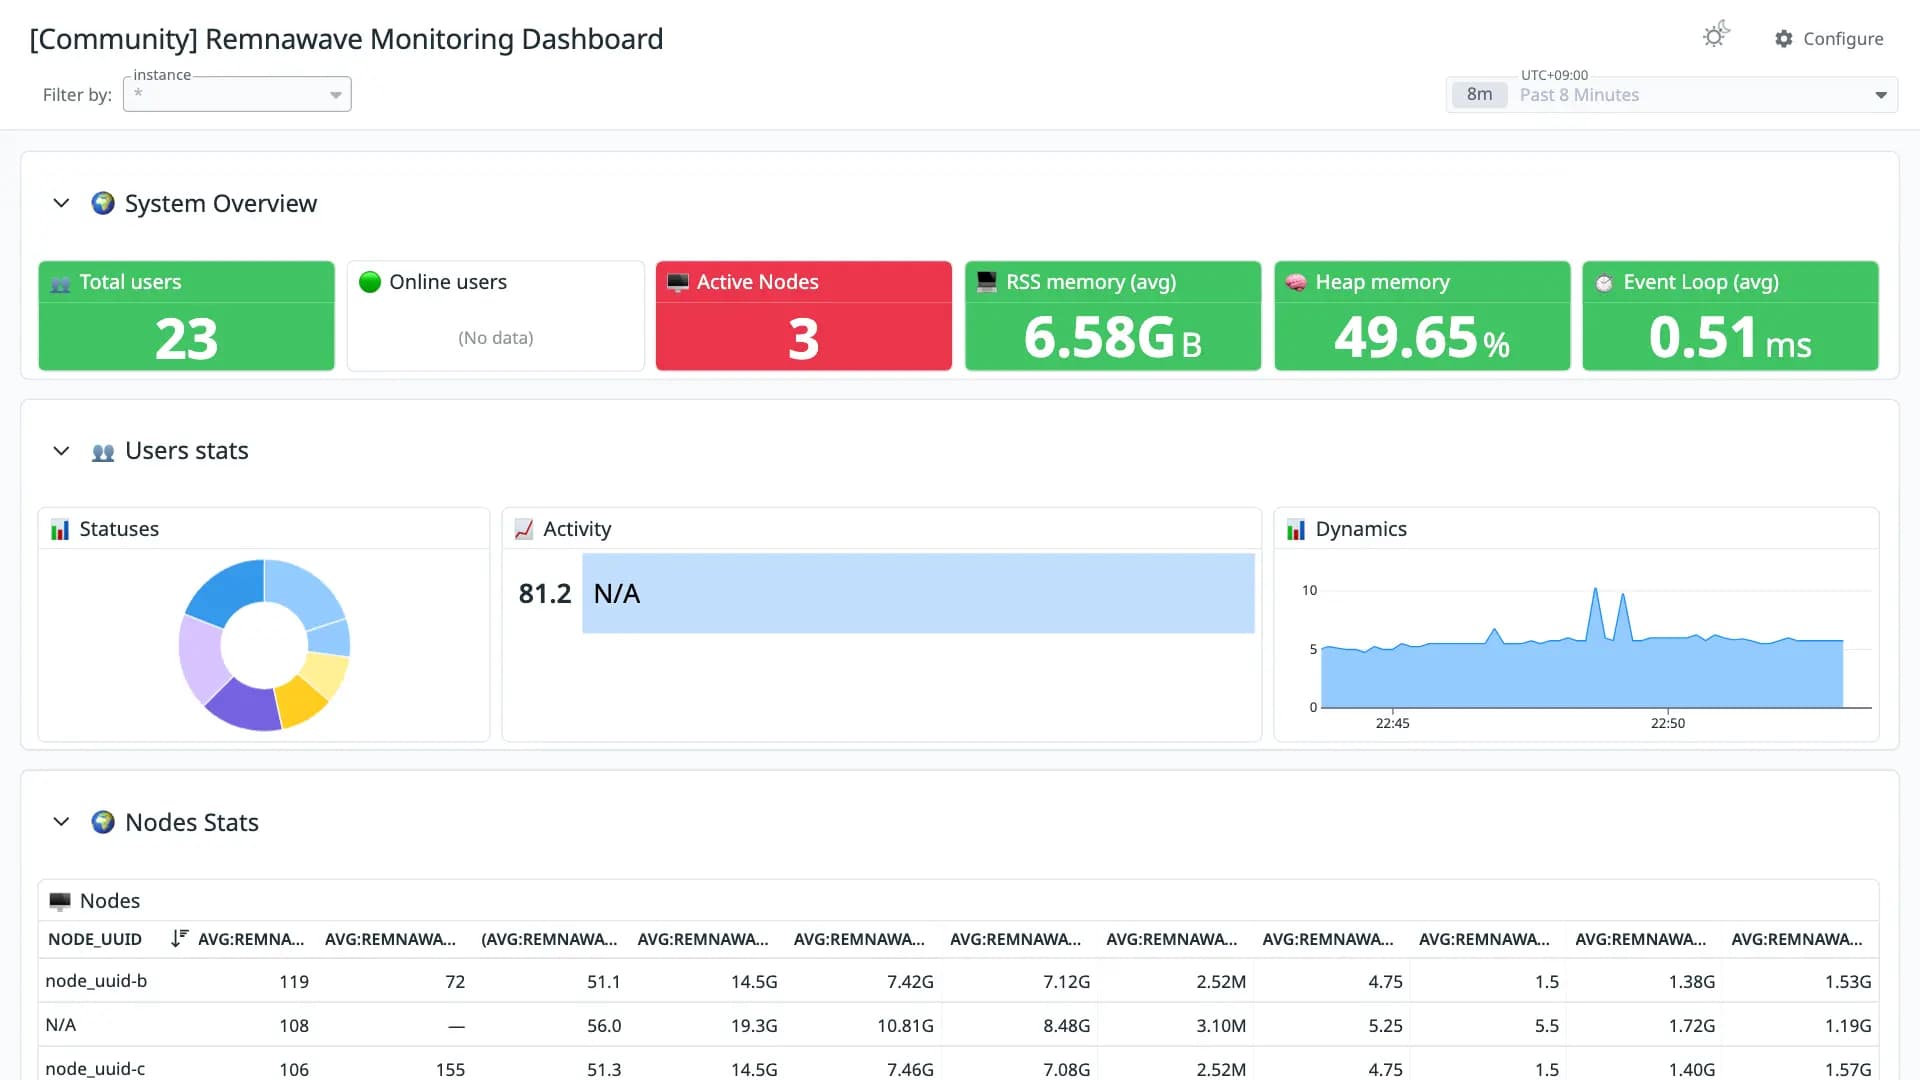The height and width of the screenshot is (1080, 1920).
Task: Click the people icon beside Users stats
Action: pyautogui.click(x=103, y=452)
